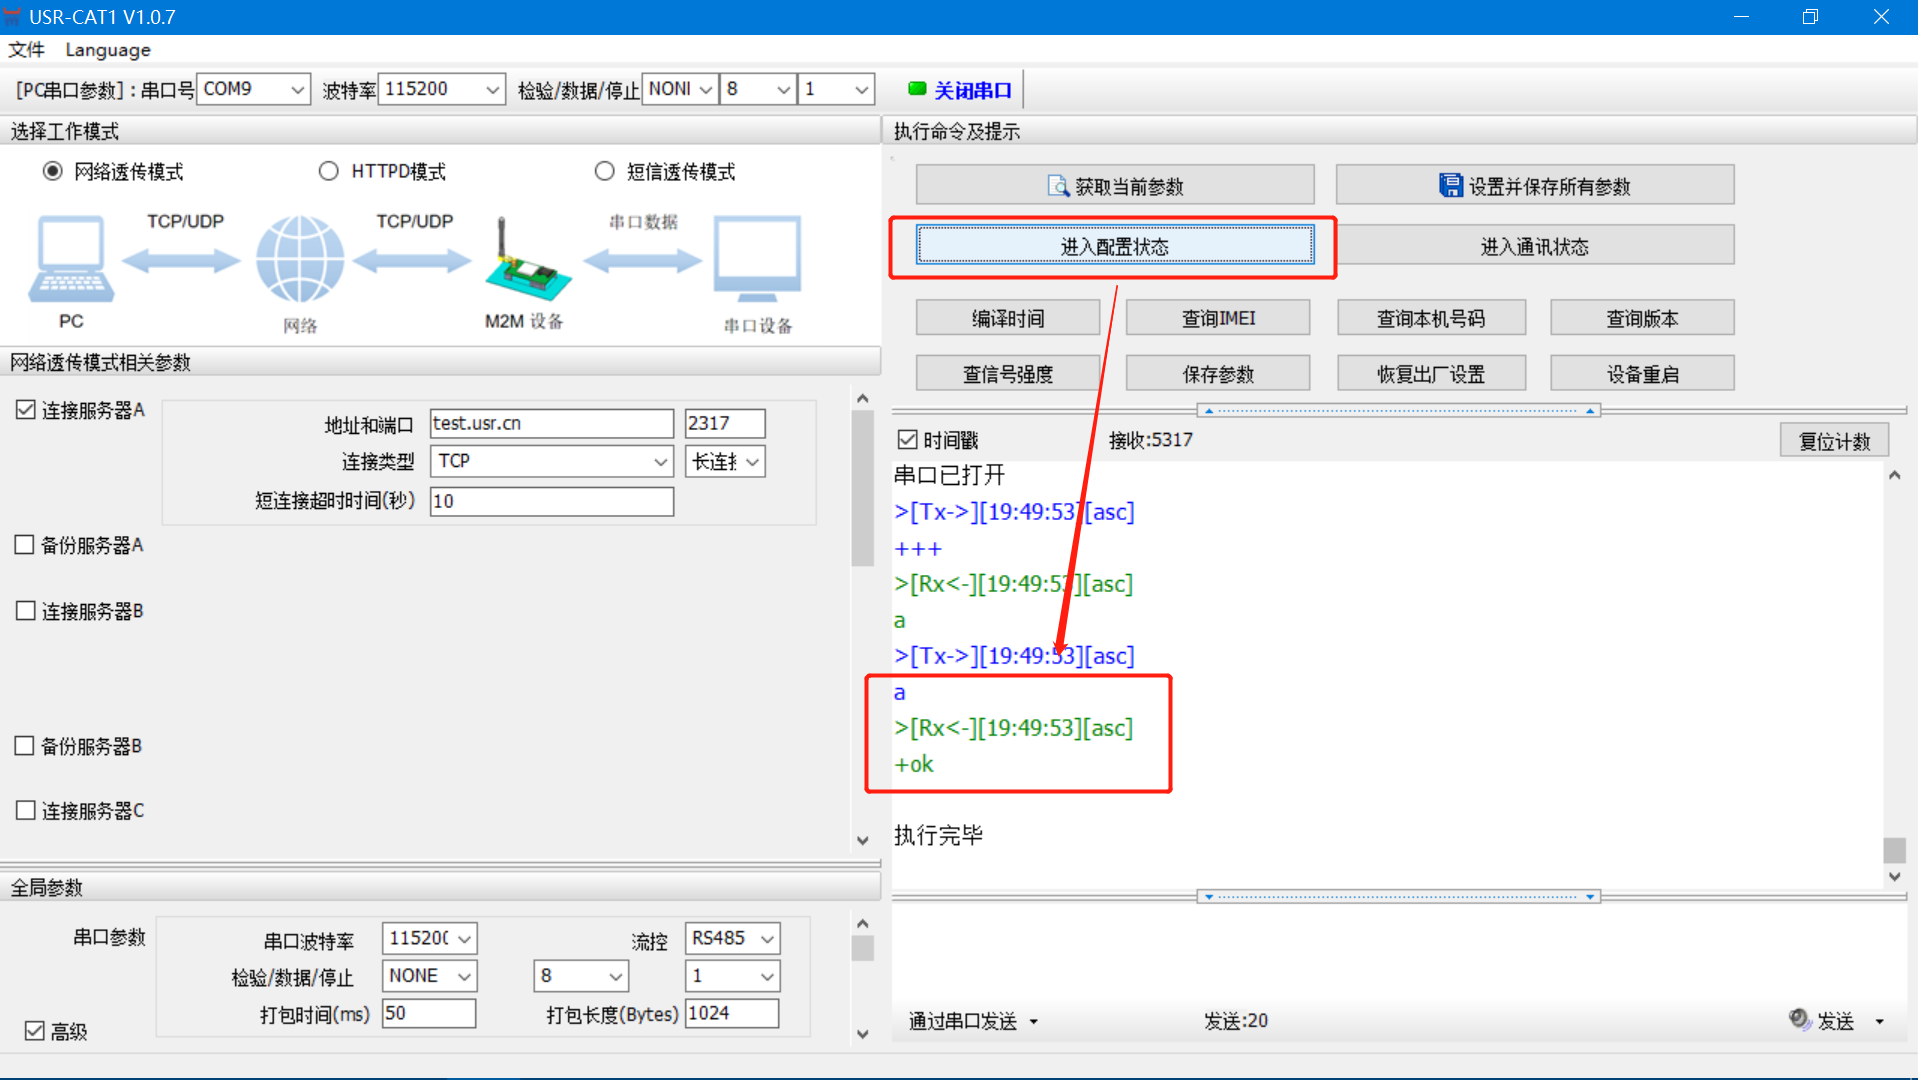Enable 连接服务器B checkbox
The height and width of the screenshot is (1080, 1918).
click(x=26, y=610)
